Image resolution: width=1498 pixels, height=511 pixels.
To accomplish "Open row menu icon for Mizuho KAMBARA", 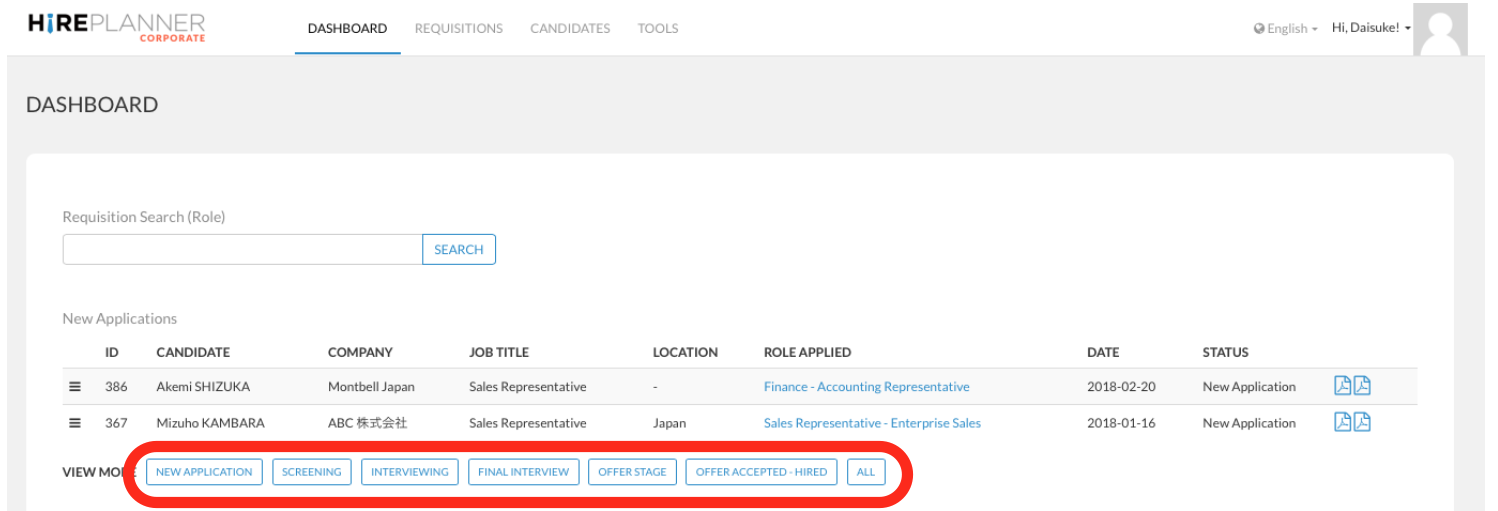I will click(x=75, y=423).
